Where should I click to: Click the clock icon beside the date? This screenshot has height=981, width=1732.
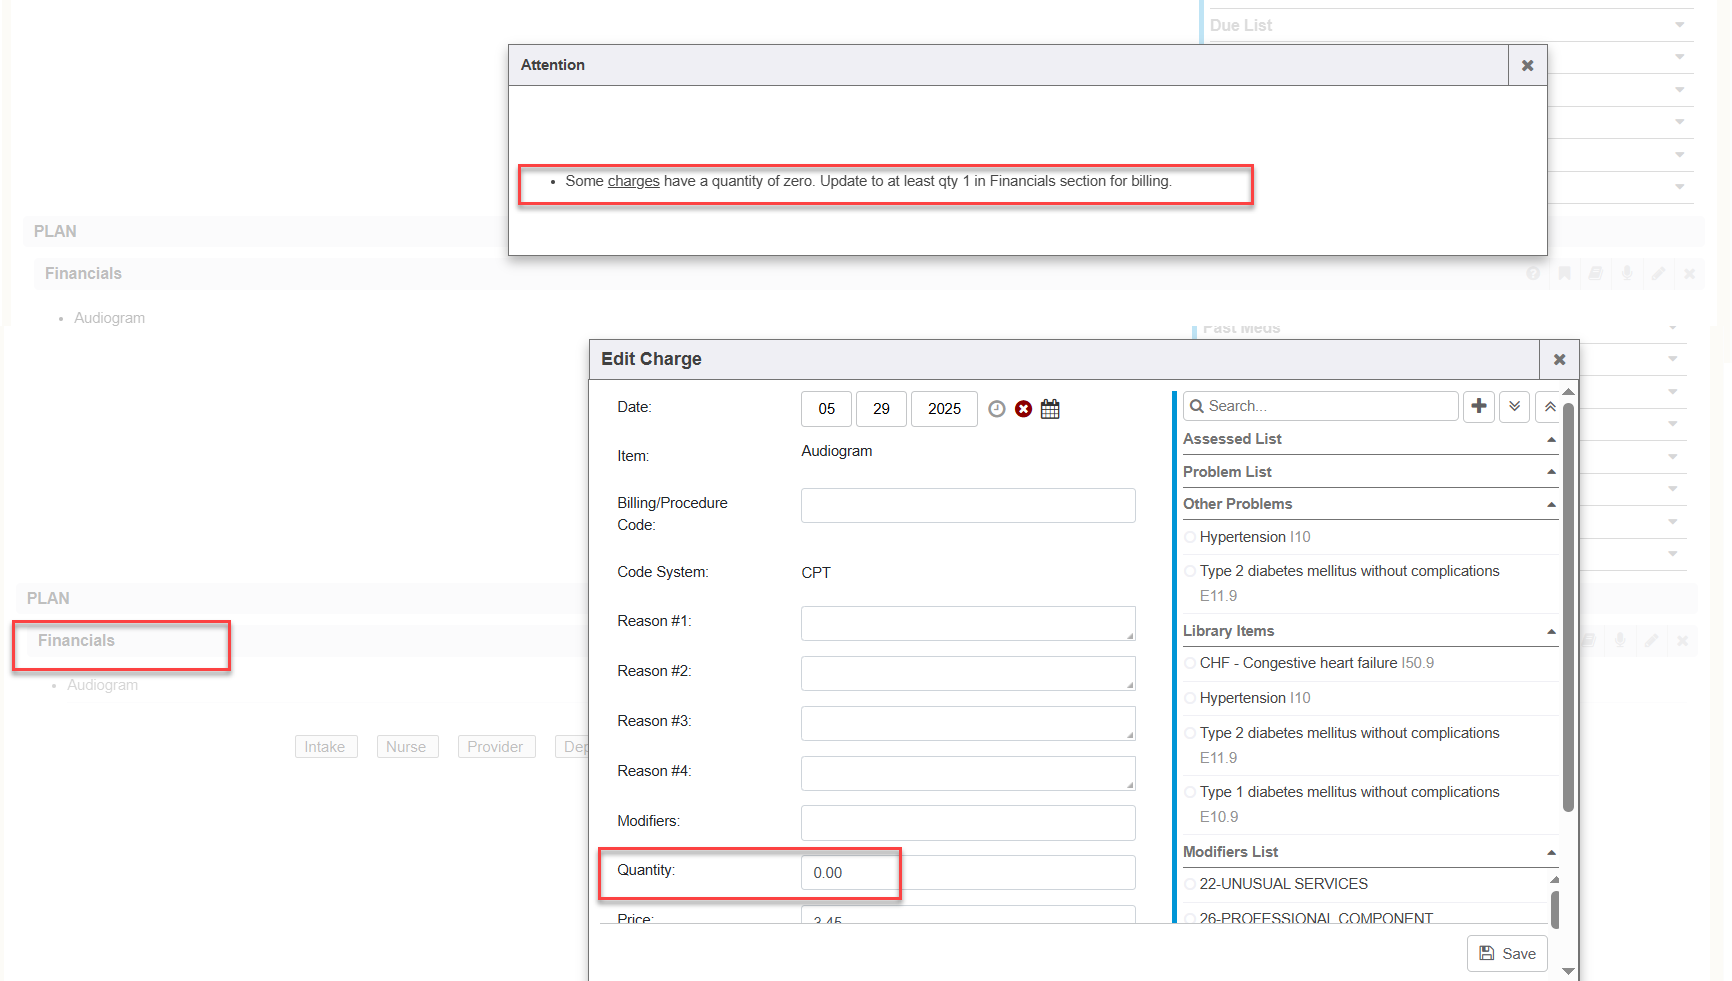click(x=996, y=409)
